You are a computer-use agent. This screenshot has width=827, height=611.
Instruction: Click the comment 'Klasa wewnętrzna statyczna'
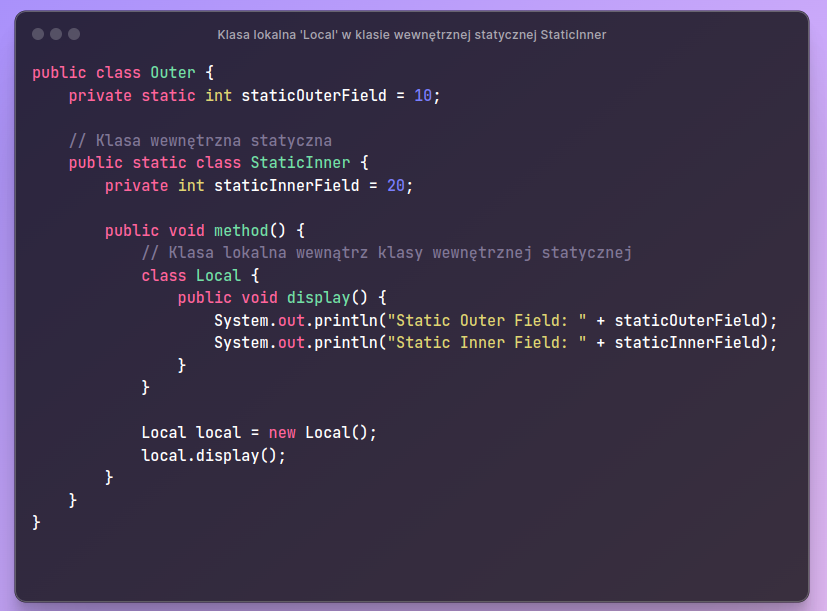click(200, 141)
